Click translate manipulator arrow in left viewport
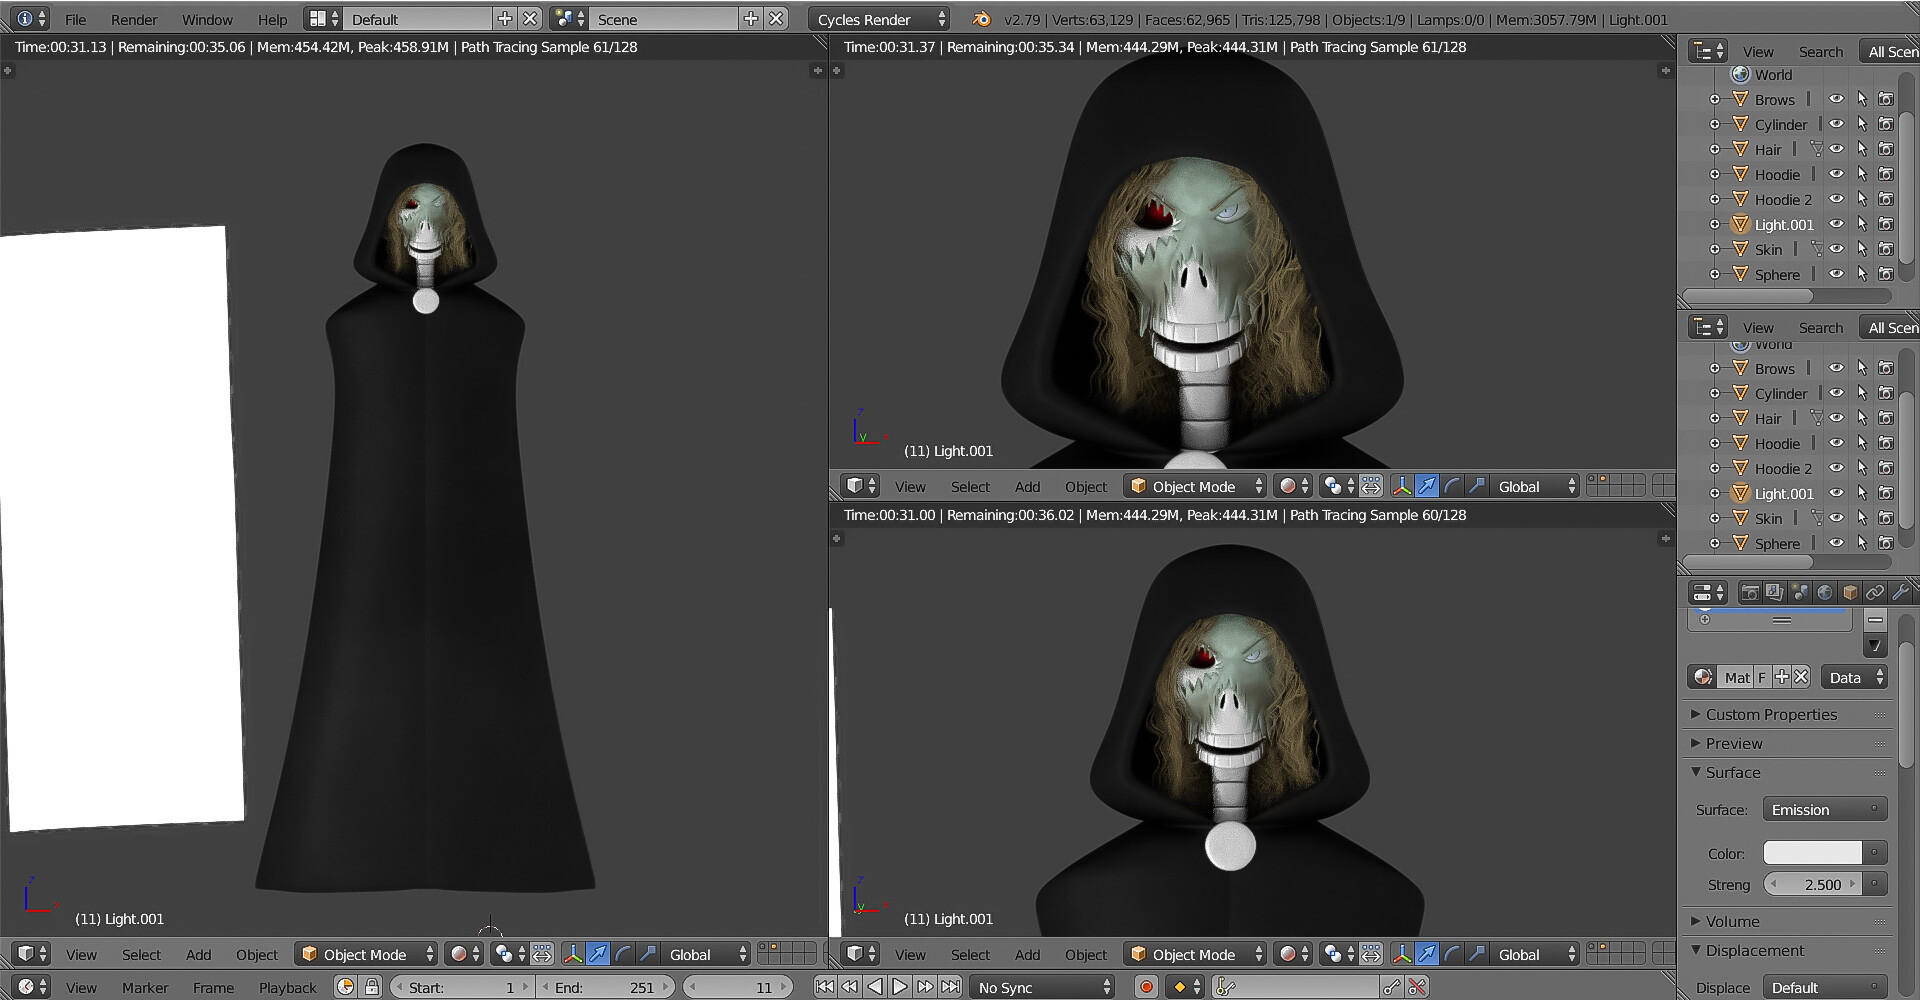The image size is (1920, 1000). click(598, 954)
